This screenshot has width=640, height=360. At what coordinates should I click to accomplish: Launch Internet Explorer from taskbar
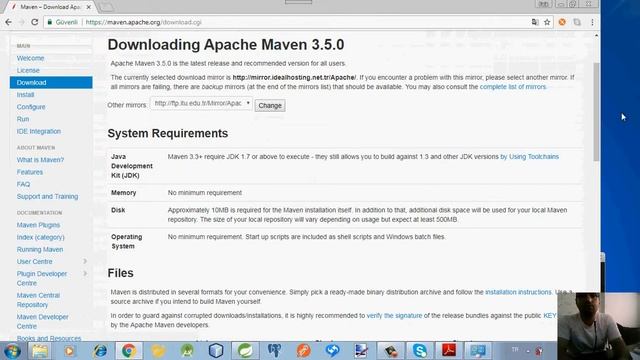tap(100, 351)
